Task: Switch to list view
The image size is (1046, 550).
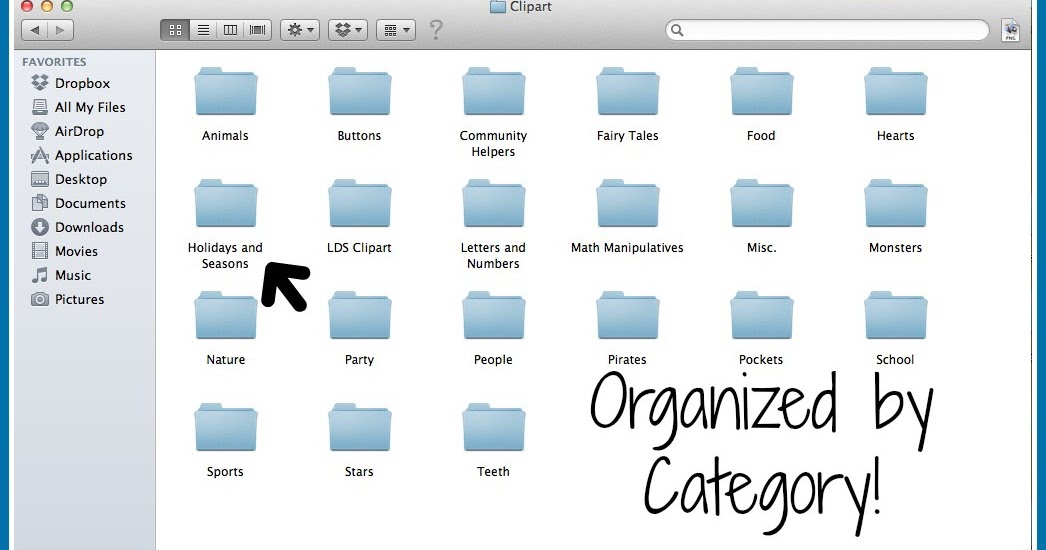Action: coord(203,30)
